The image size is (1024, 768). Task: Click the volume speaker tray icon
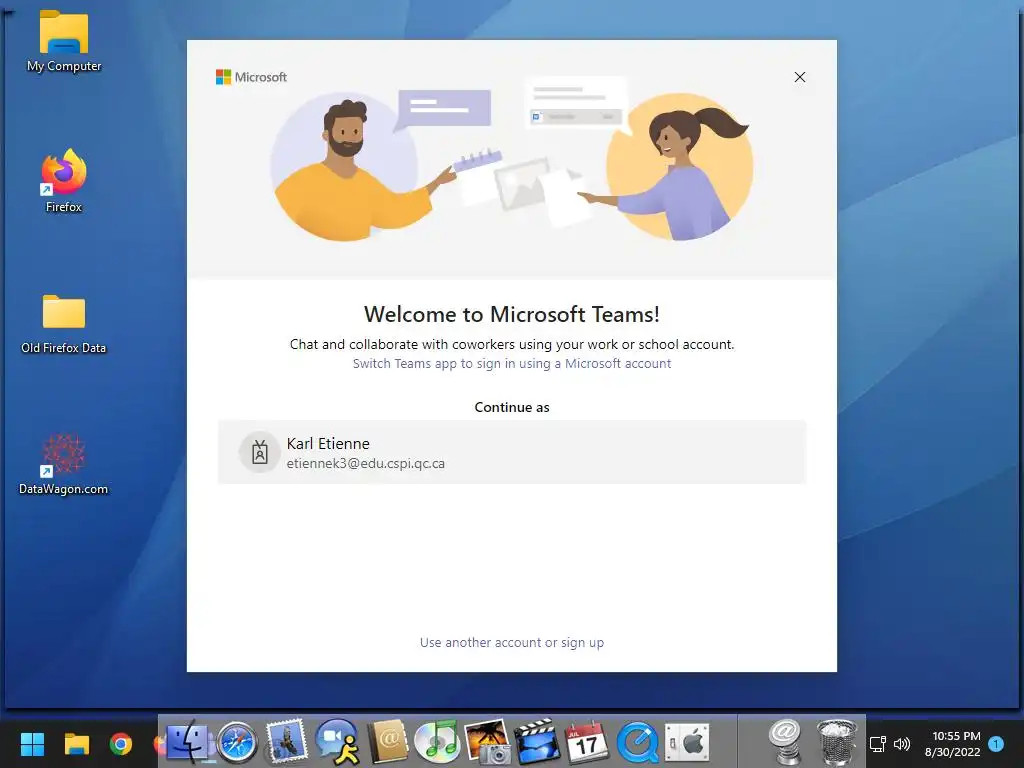click(902, 744)
